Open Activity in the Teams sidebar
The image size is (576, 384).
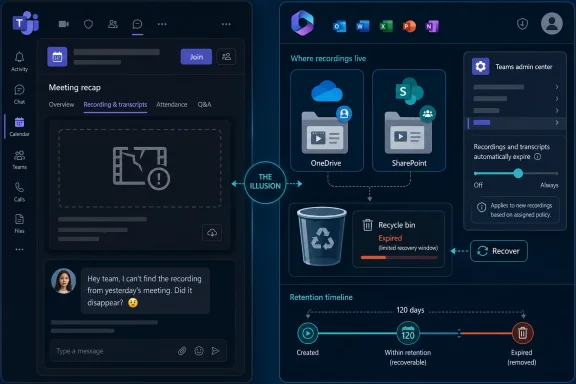click(x=19, y=61)
